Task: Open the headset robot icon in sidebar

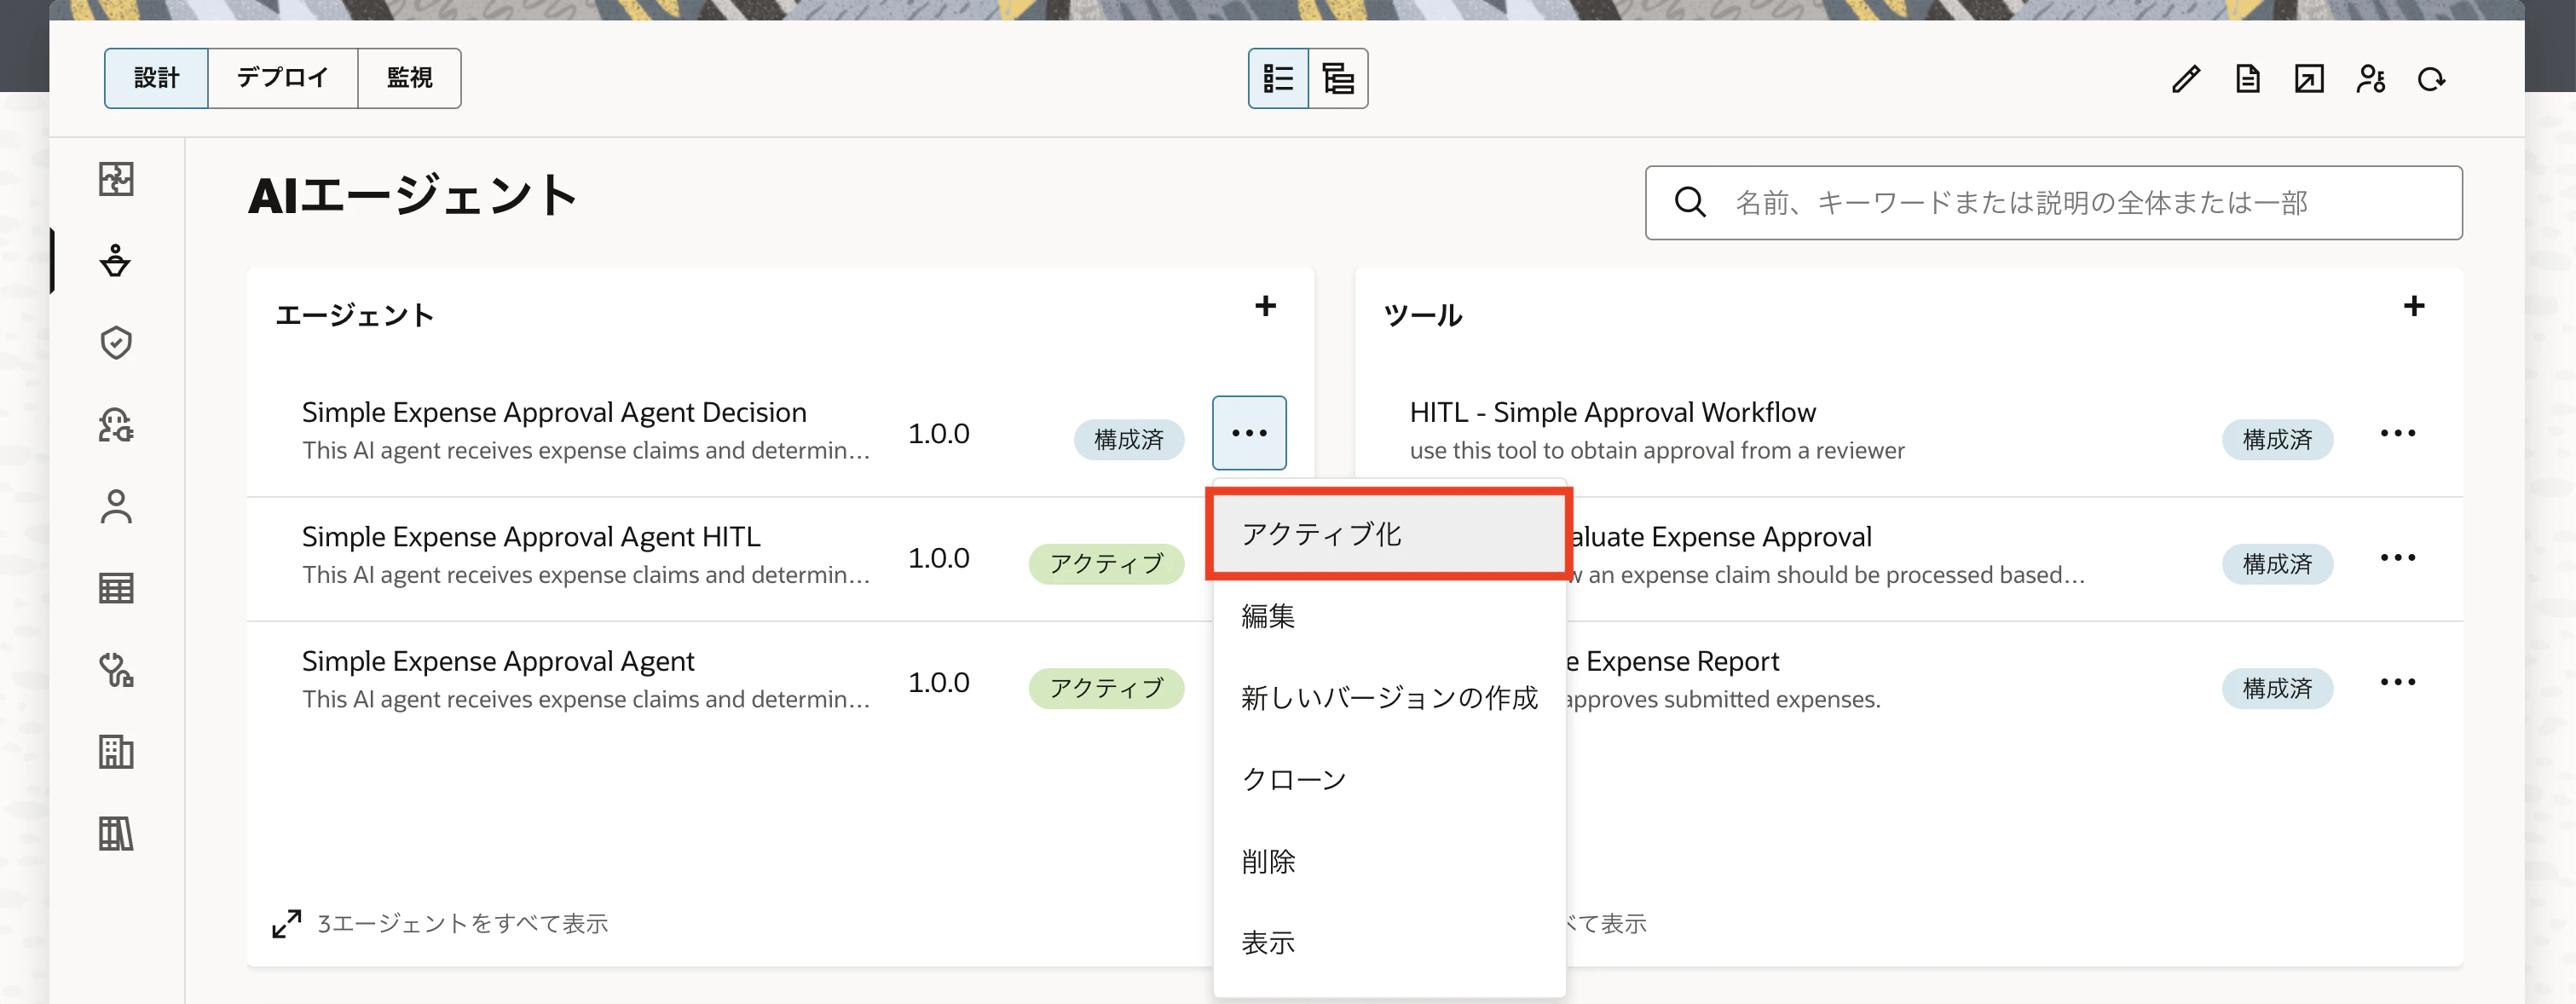Action: [116, 425]
